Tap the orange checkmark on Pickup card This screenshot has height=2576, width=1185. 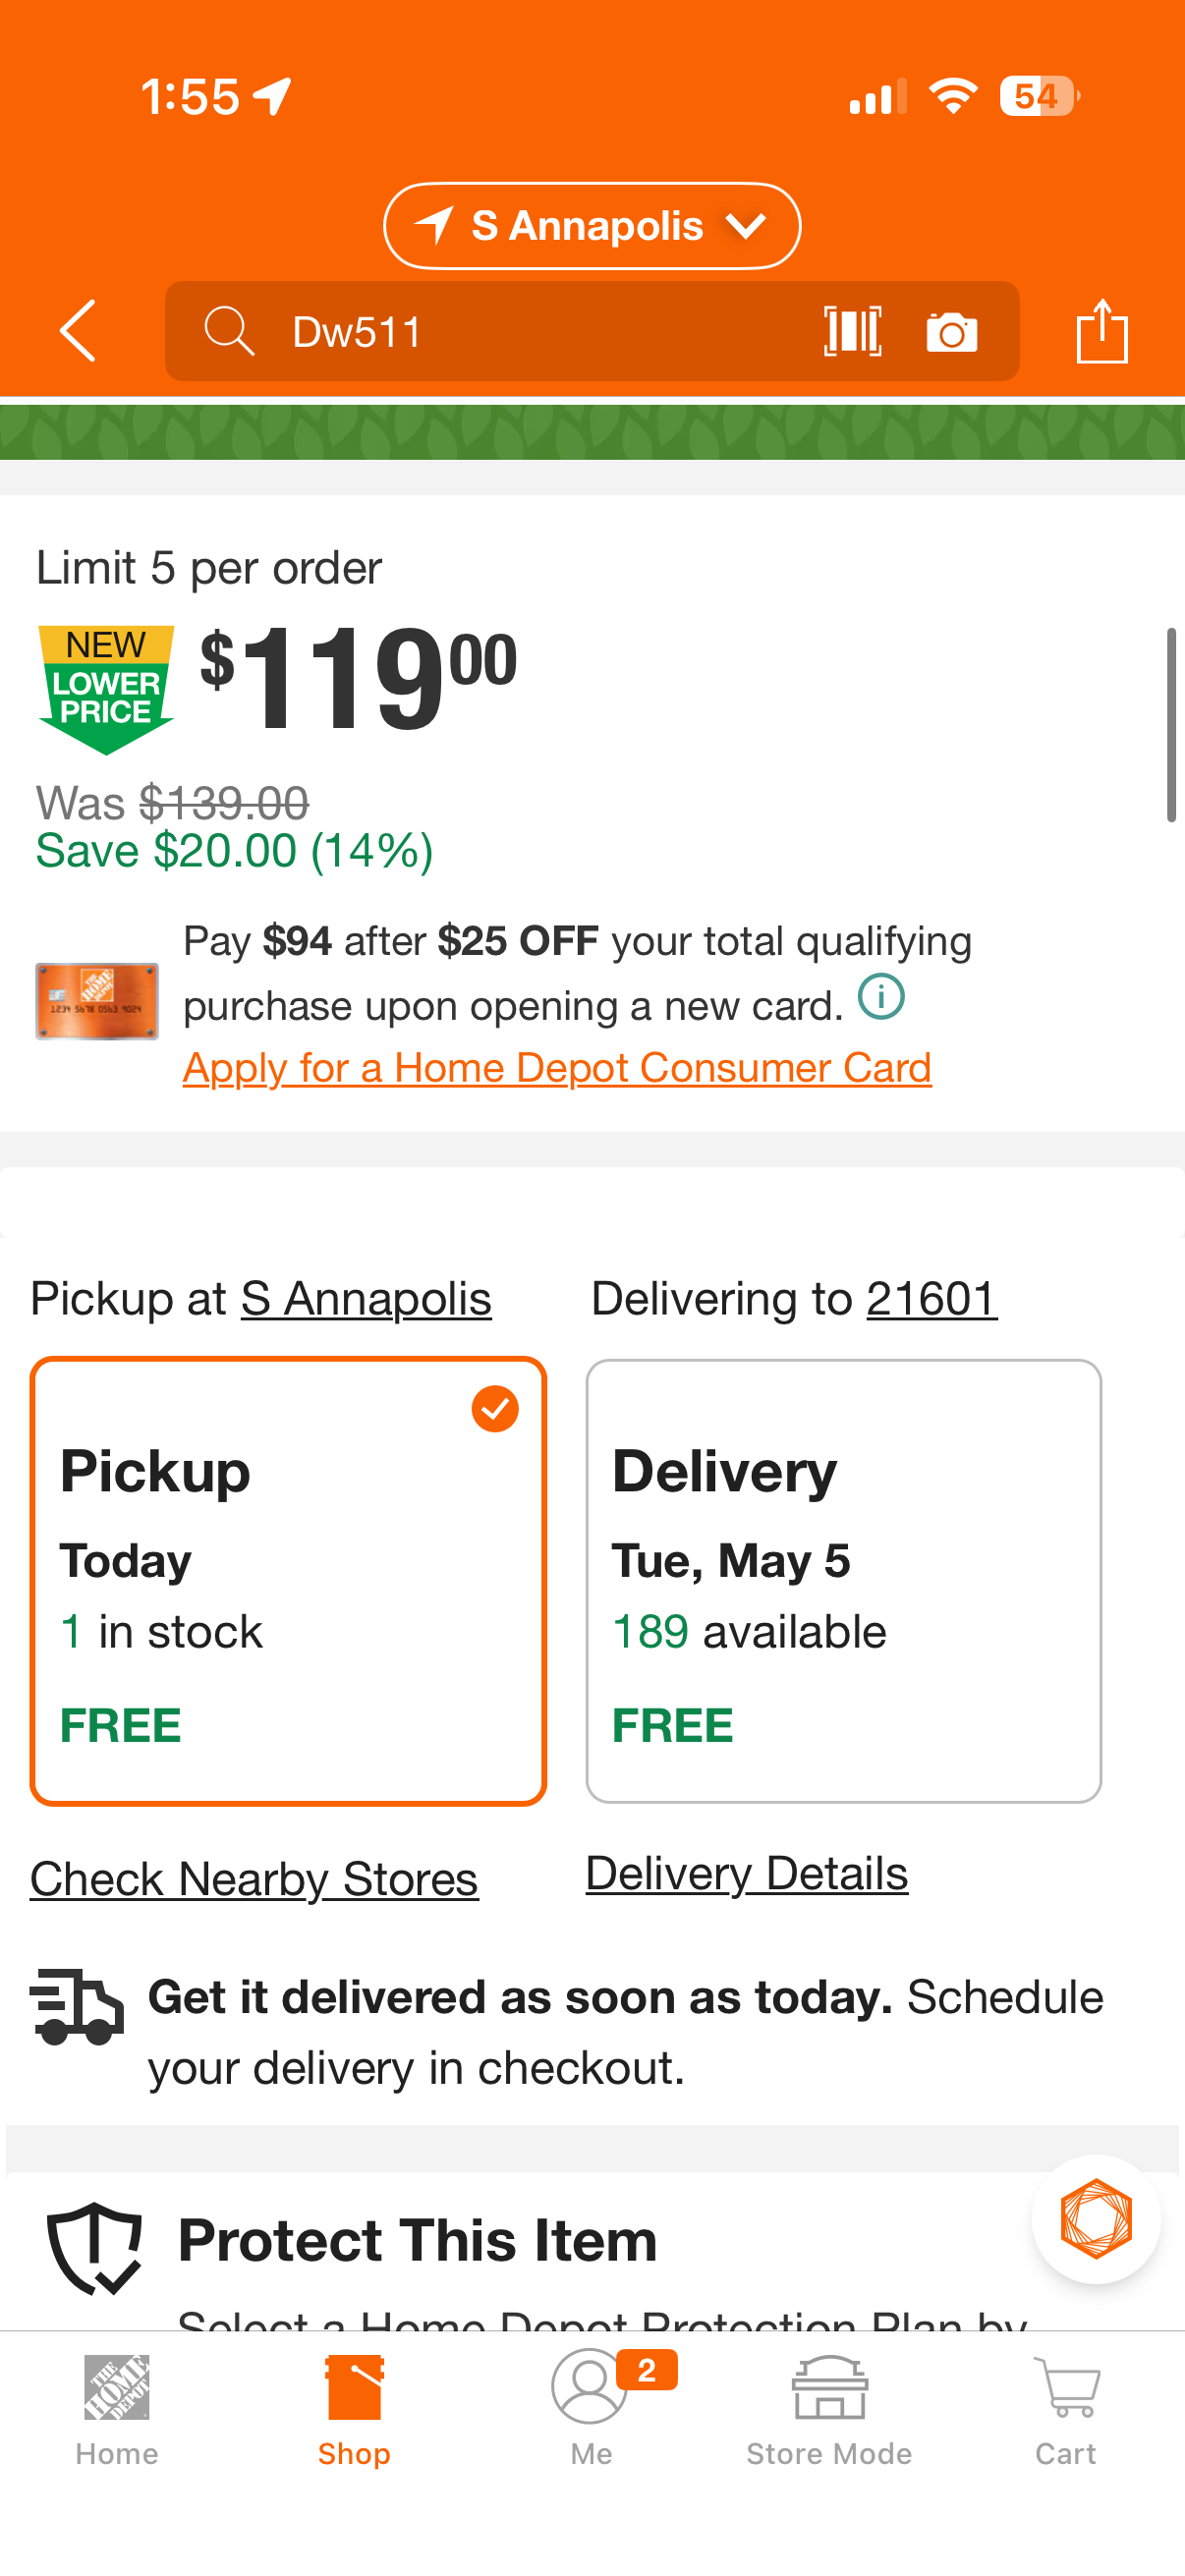click(495, 1409)
